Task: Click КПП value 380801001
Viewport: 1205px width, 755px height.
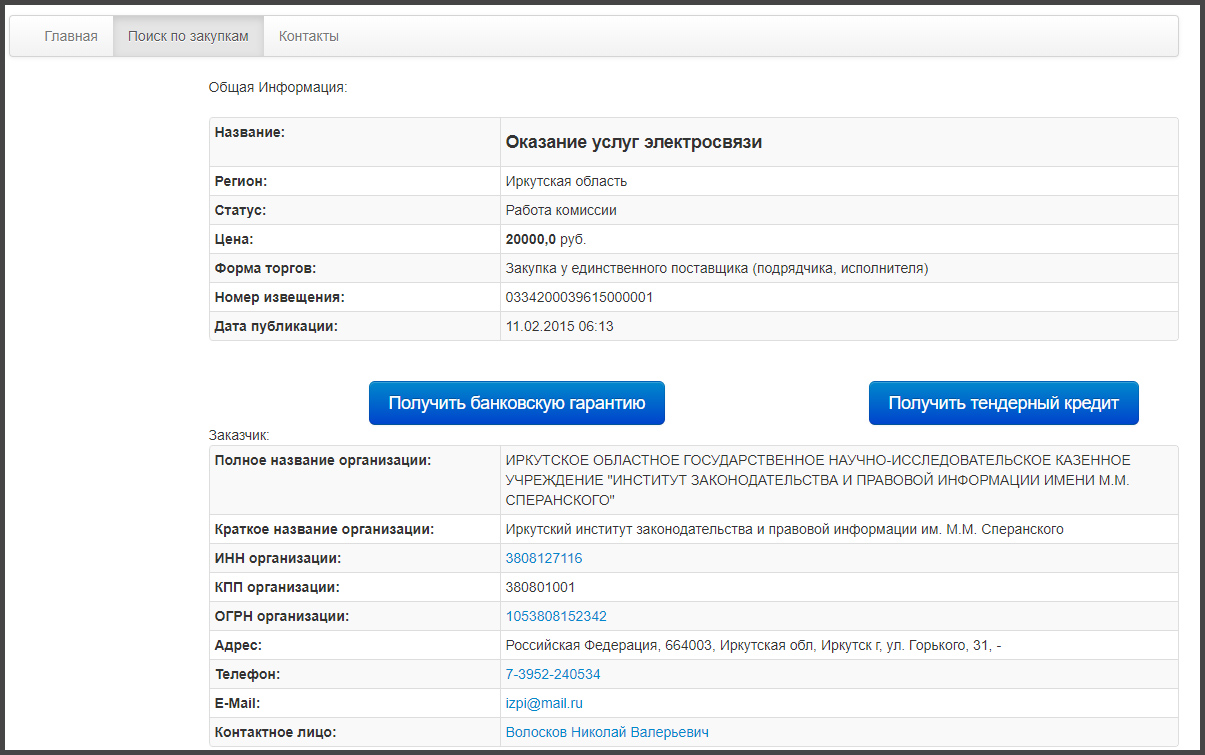Action: [540, 587]
